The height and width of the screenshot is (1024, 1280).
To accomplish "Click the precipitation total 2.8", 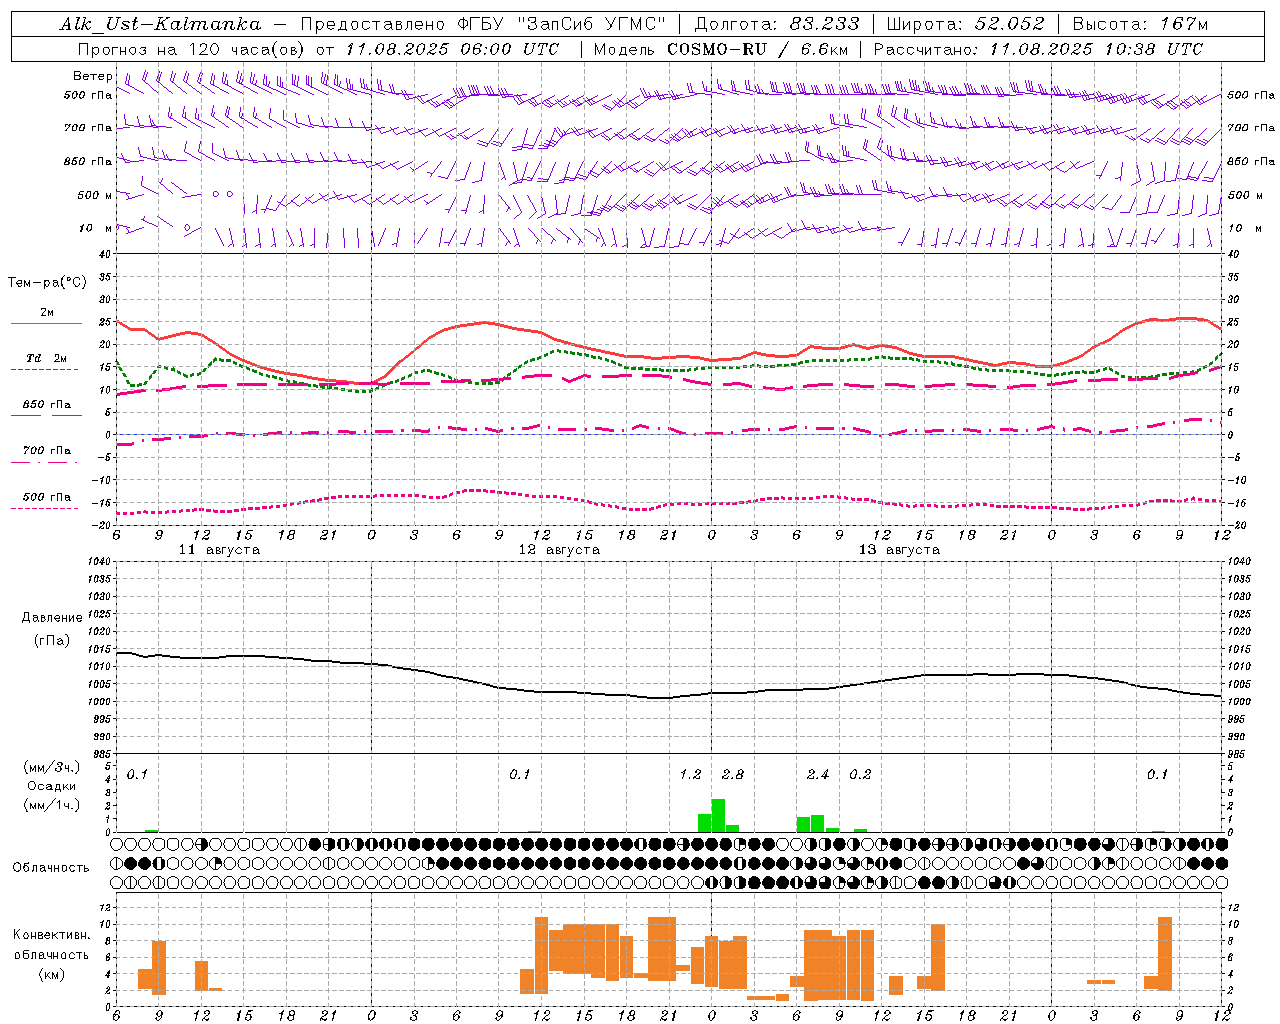I will coord(733,775).
